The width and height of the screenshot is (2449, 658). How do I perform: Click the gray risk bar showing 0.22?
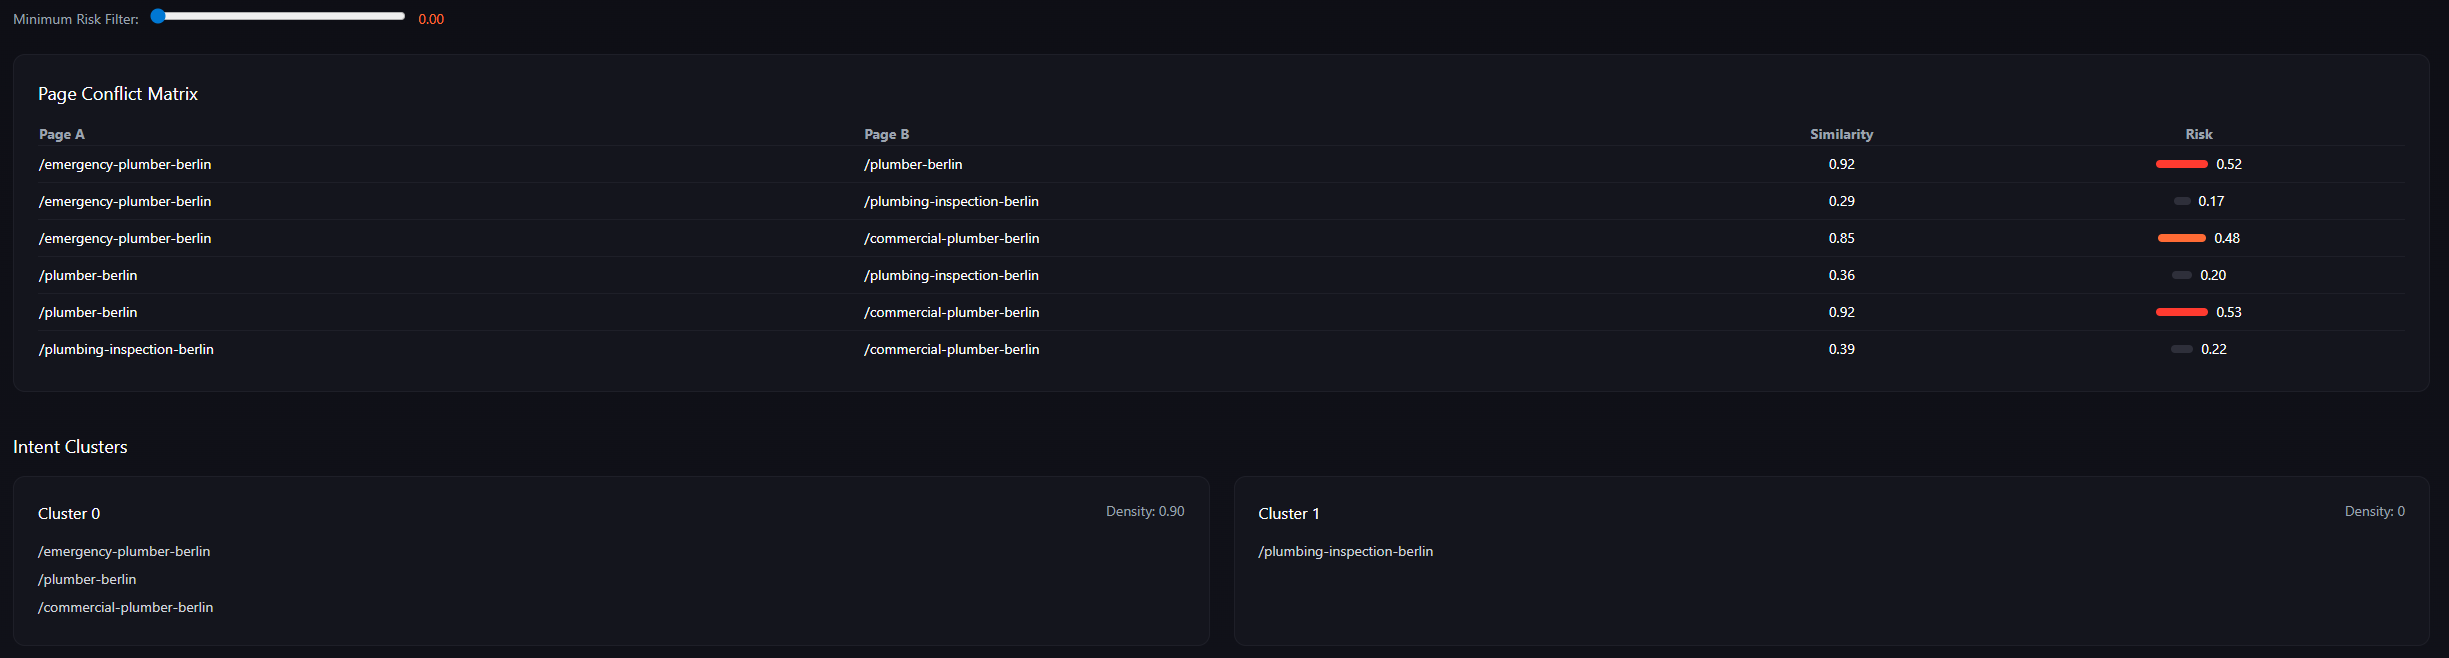(2182, 349)
